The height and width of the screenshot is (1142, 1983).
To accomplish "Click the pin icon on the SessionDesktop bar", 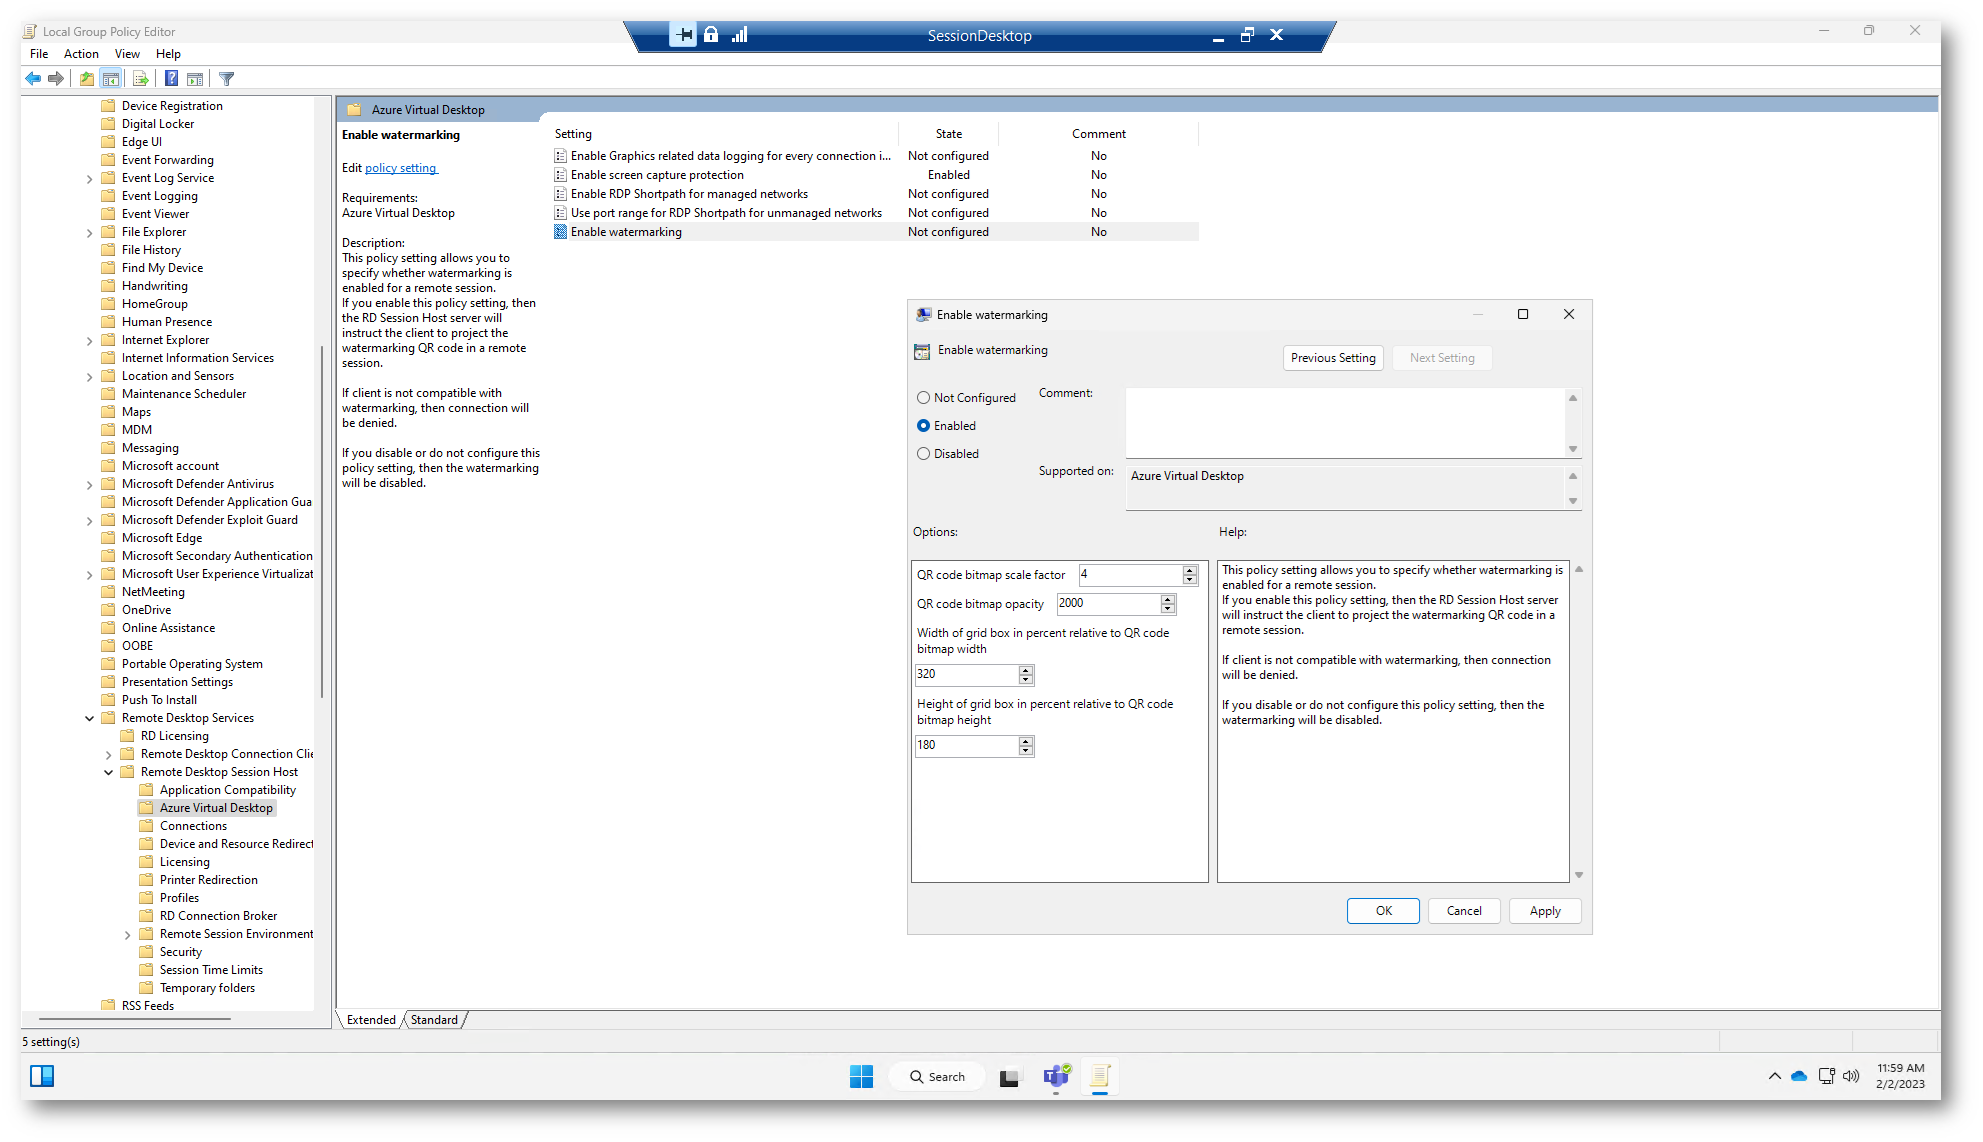I will [x=683, y=35].
